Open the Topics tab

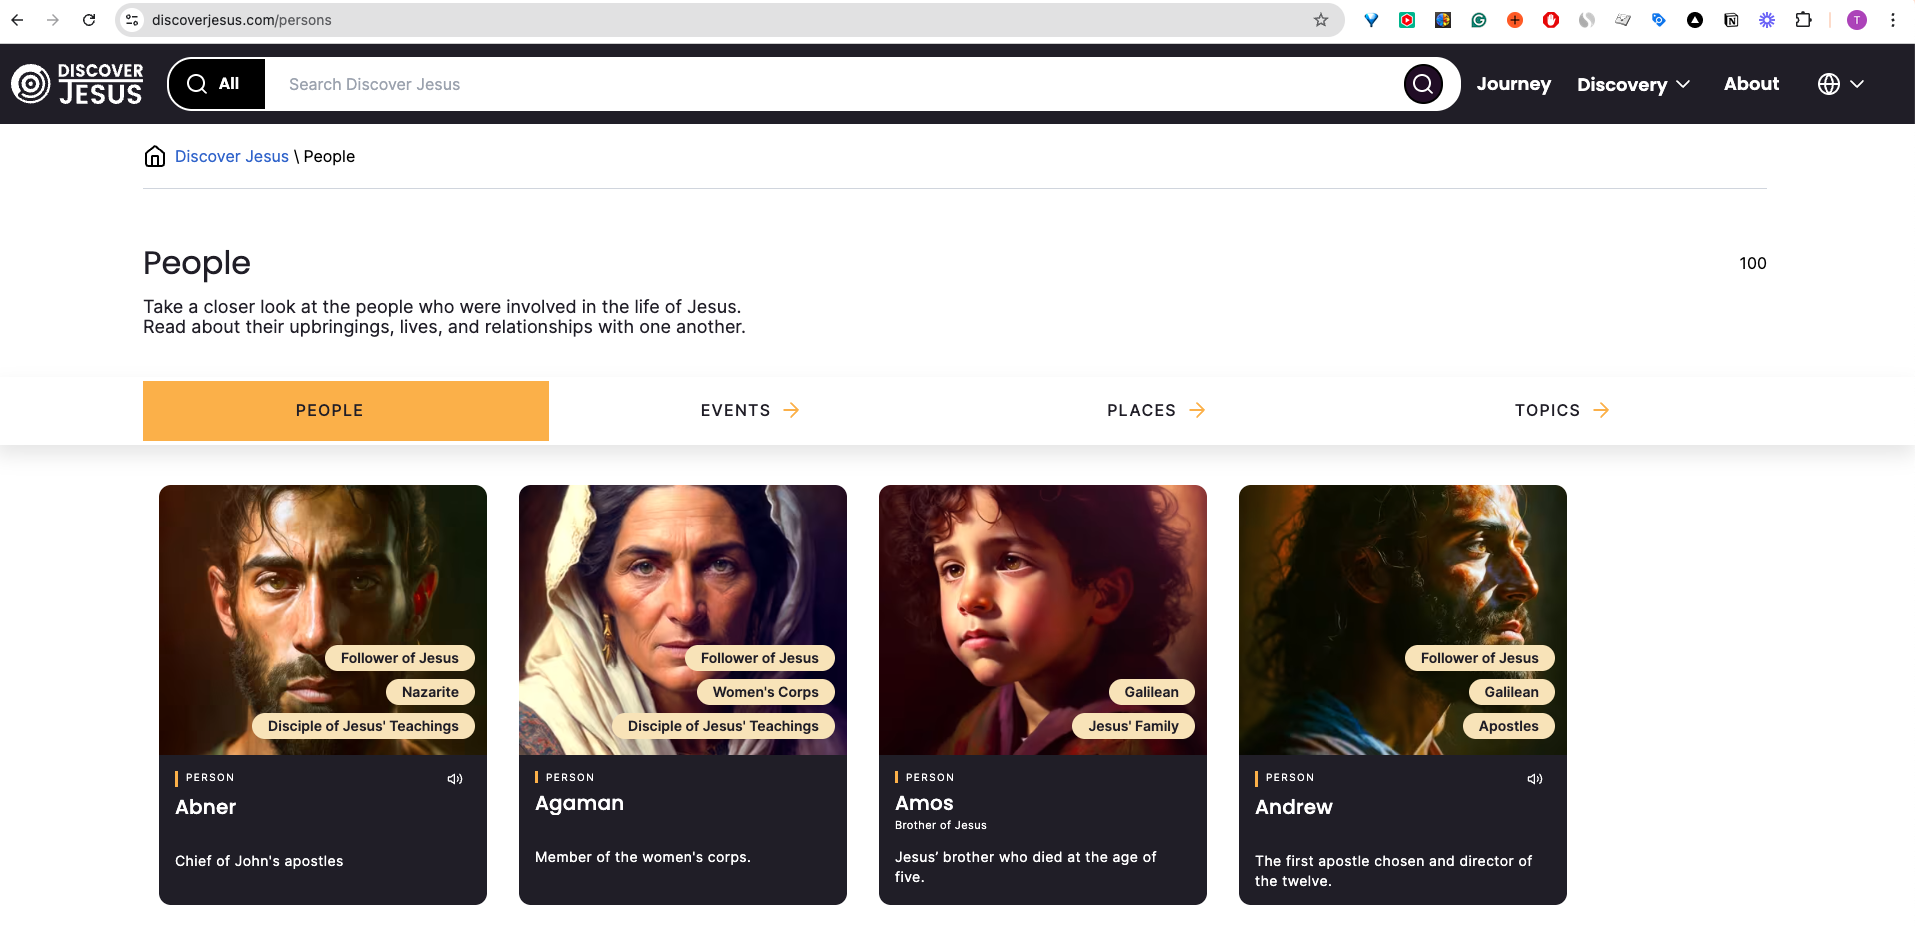pyautogui.click(x=1562, y=410)
